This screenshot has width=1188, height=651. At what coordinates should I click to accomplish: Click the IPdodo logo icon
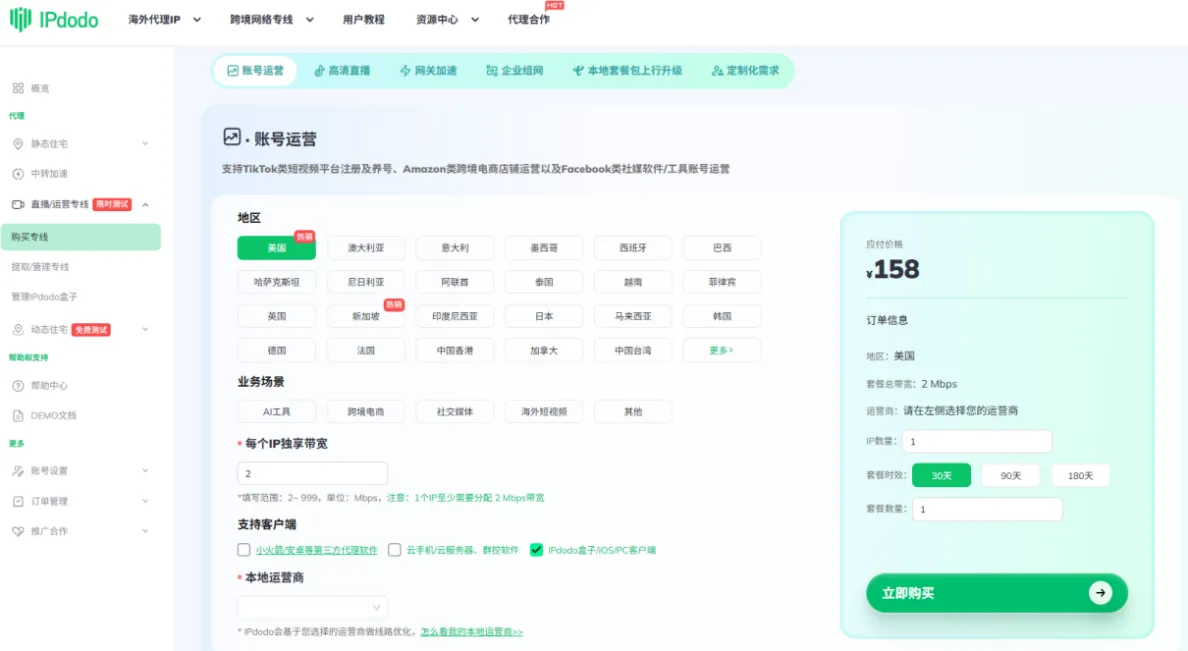(20, 19)
